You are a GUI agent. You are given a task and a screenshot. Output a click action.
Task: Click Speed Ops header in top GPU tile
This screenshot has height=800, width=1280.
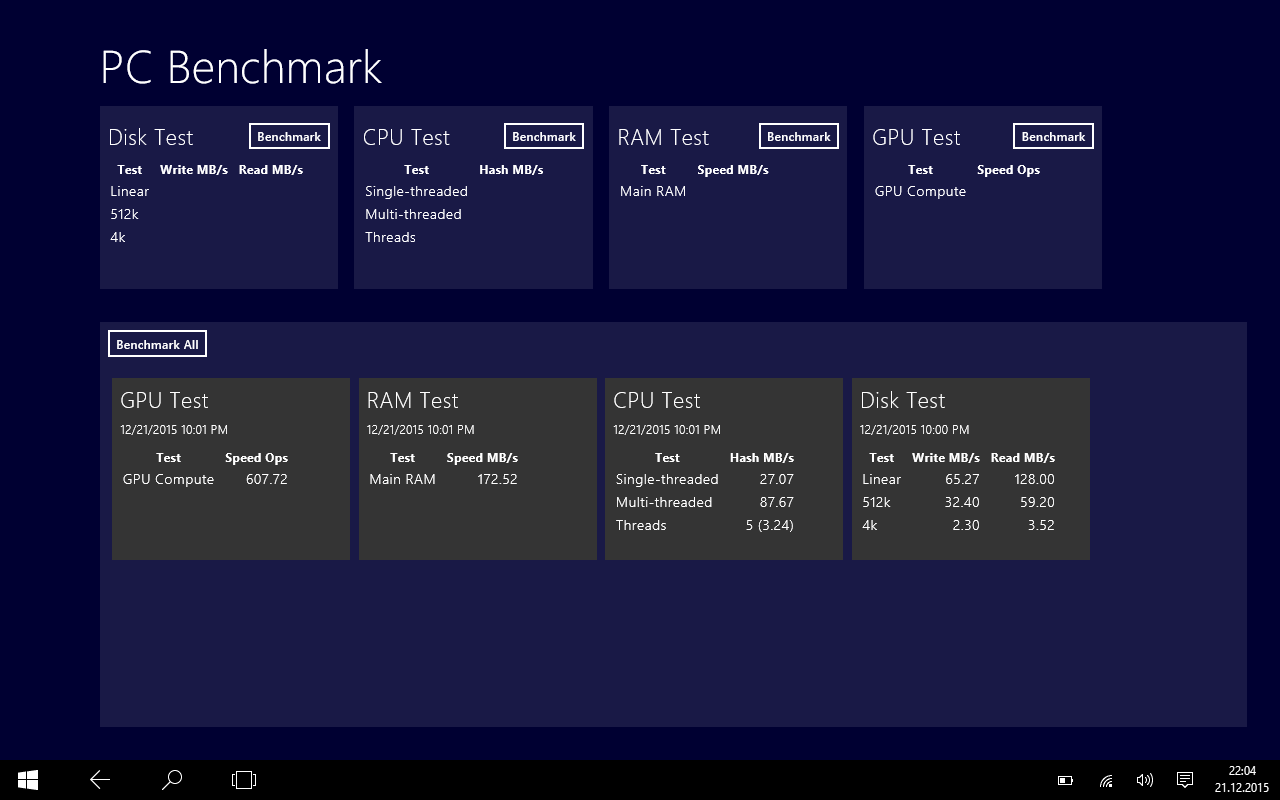pos(1008,170)
